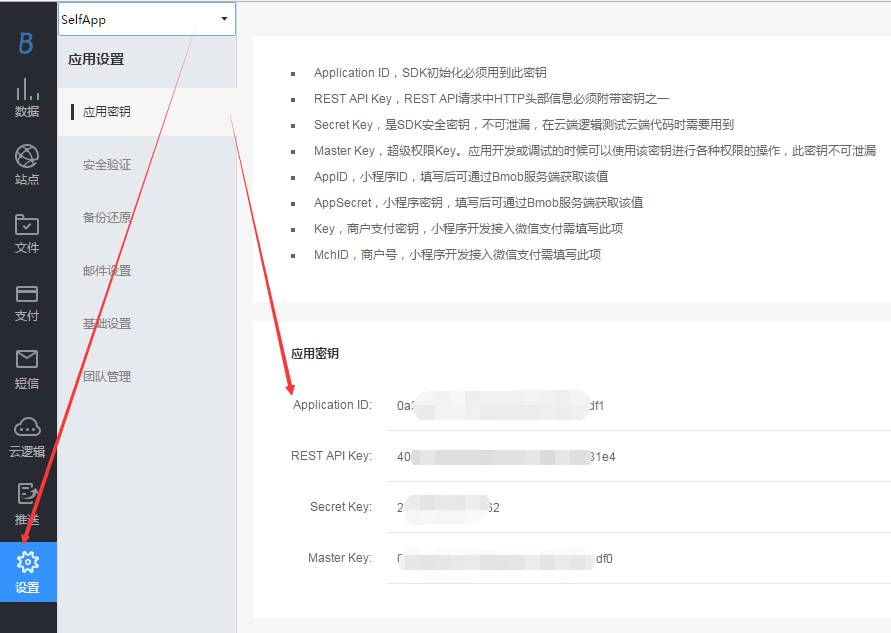Click the bullet line about Key 商户支付密钥

click(x=468, y=228)
